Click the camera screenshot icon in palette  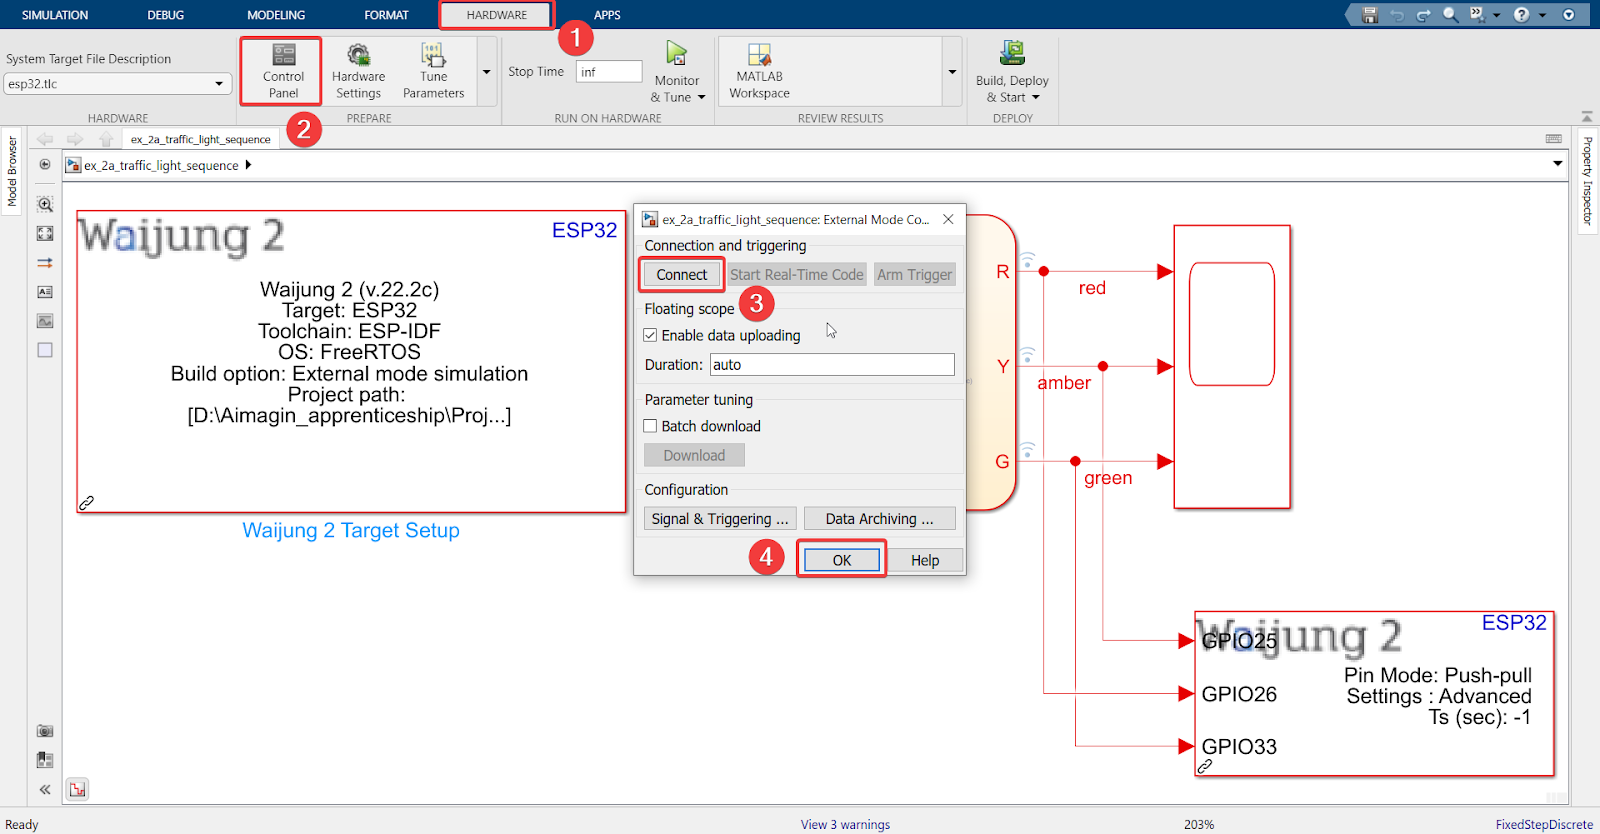(x=45, y=731)
